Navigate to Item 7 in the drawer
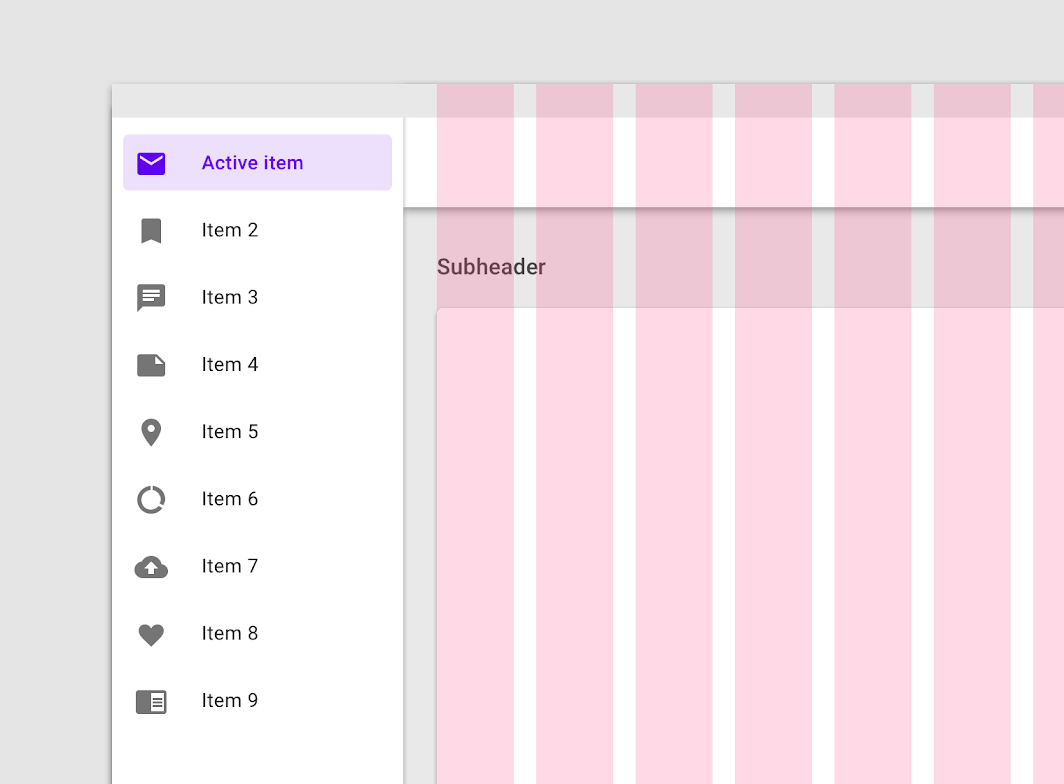 coord(229,566)
